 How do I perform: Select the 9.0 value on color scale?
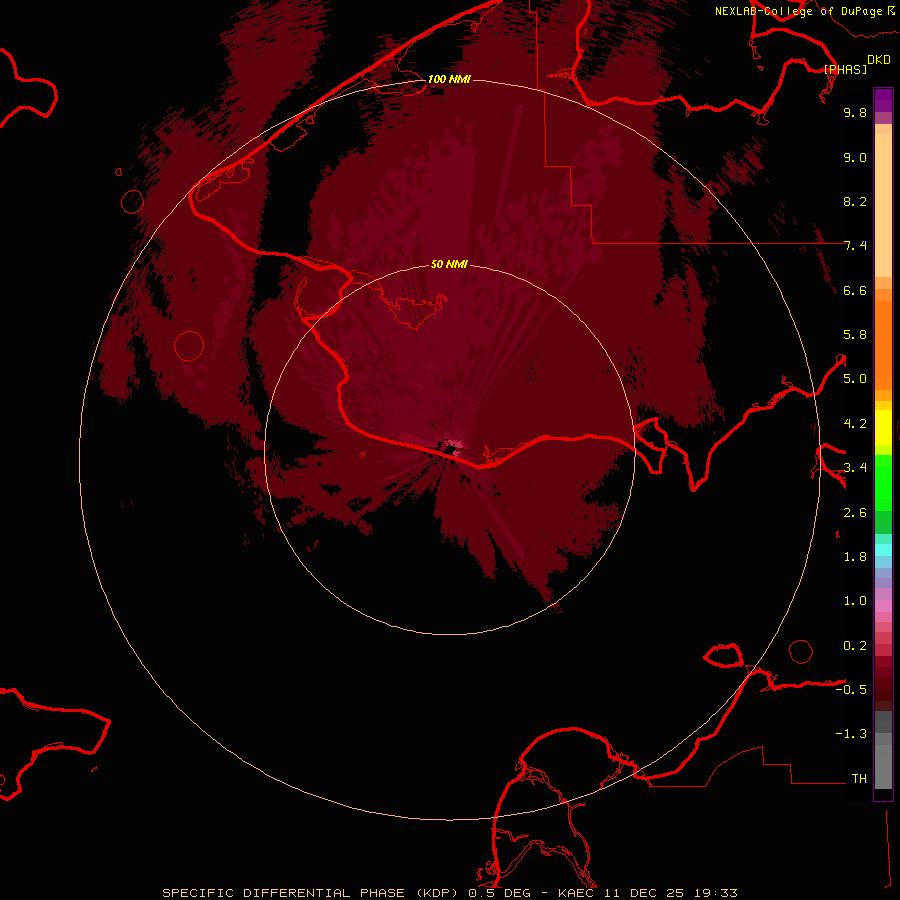click(855, 157)
